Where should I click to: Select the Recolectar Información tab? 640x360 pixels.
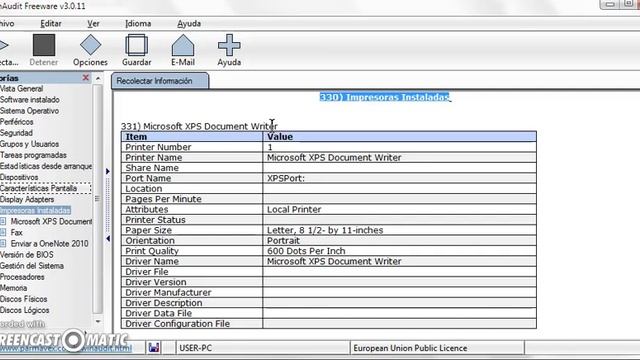(160, 81)
